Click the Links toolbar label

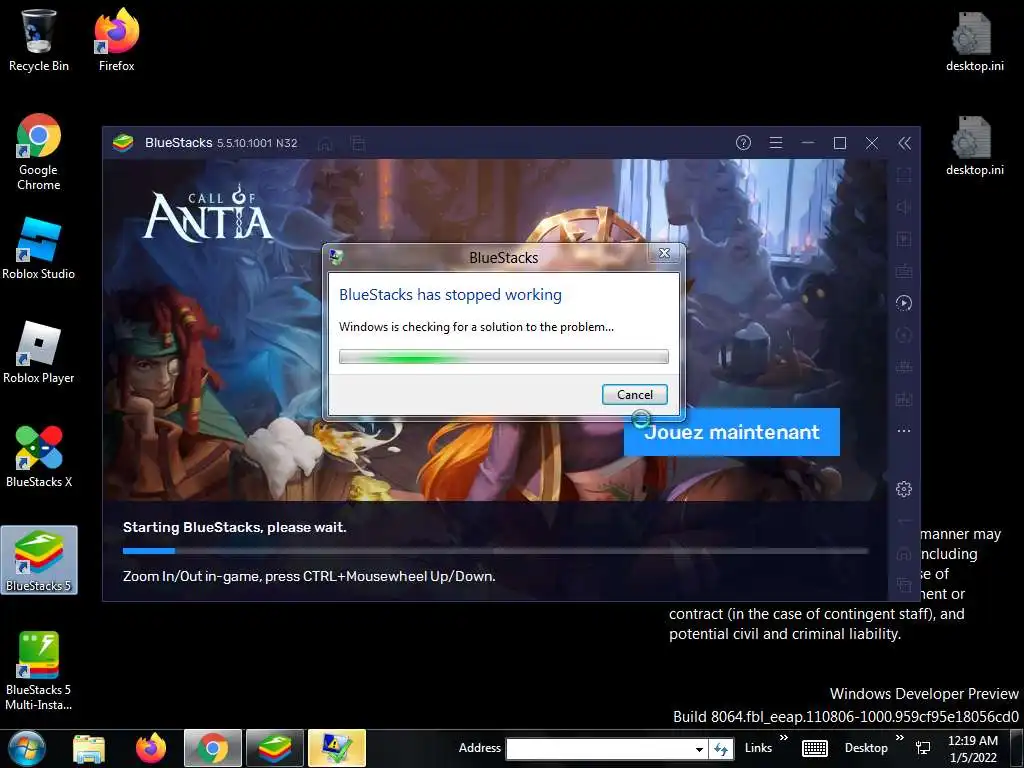[758, 748]
